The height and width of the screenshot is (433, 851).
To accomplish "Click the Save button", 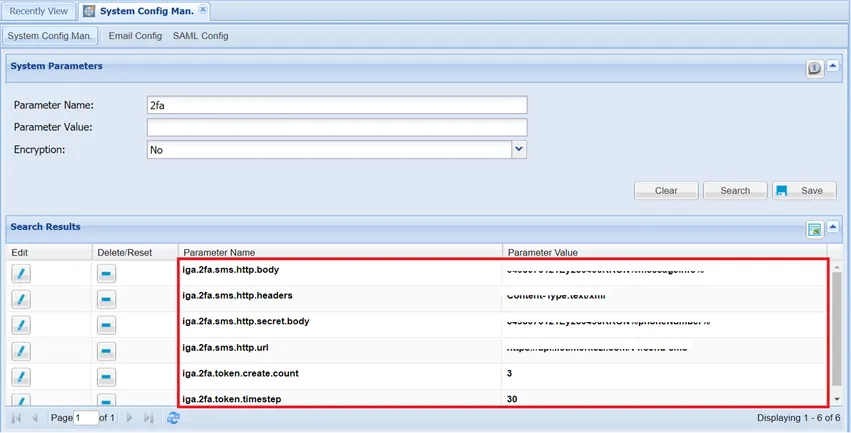I will pyautogui.click(x=804, y=190).
